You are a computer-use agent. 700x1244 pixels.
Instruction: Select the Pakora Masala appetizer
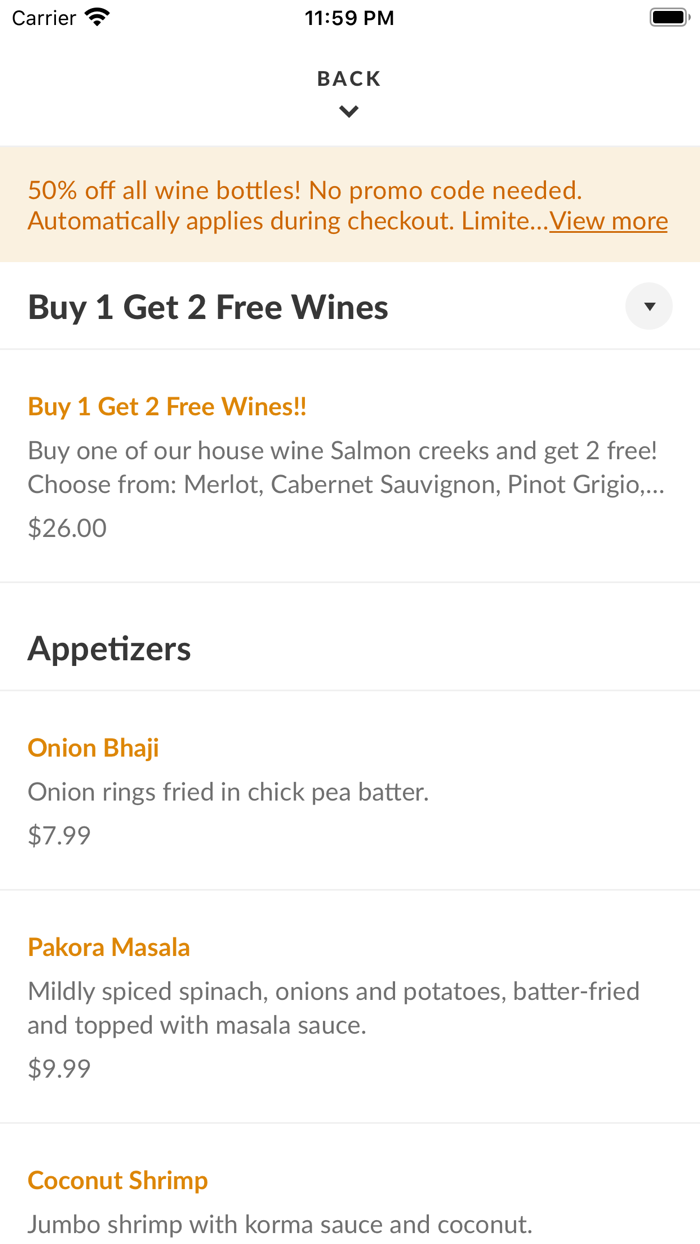click(x=108, y=946)
